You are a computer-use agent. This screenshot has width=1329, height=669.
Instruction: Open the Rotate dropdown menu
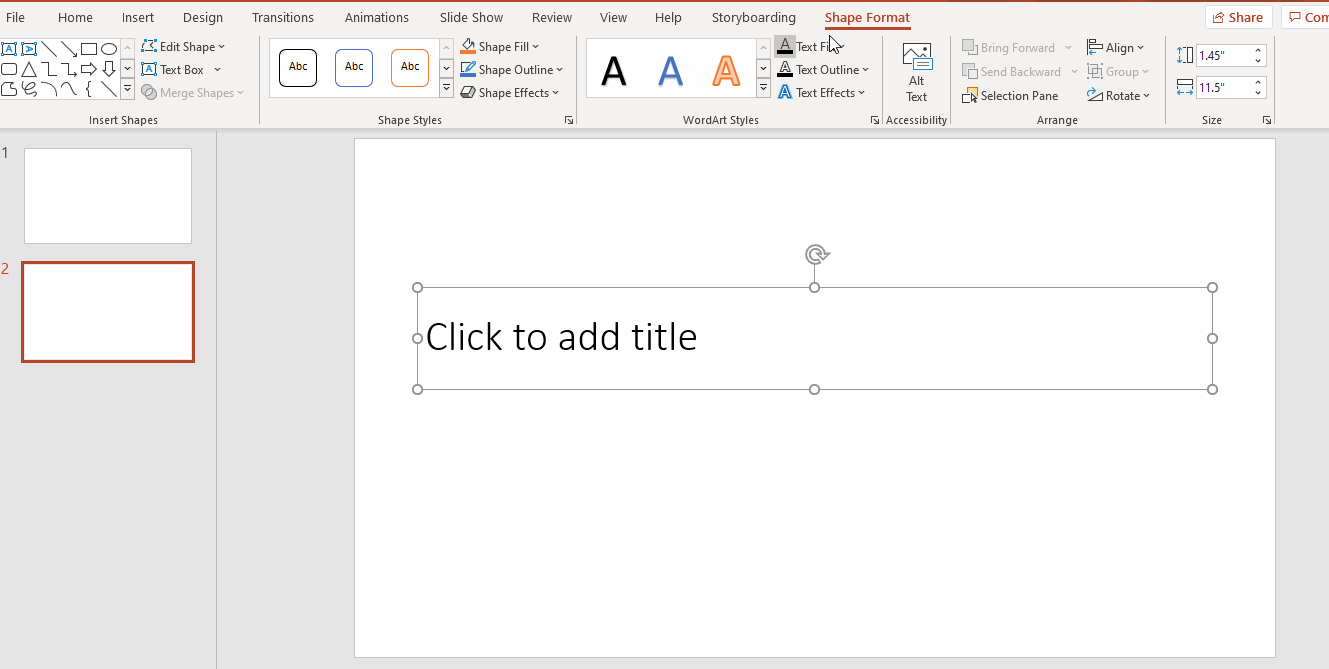(x=1119, y=95)
